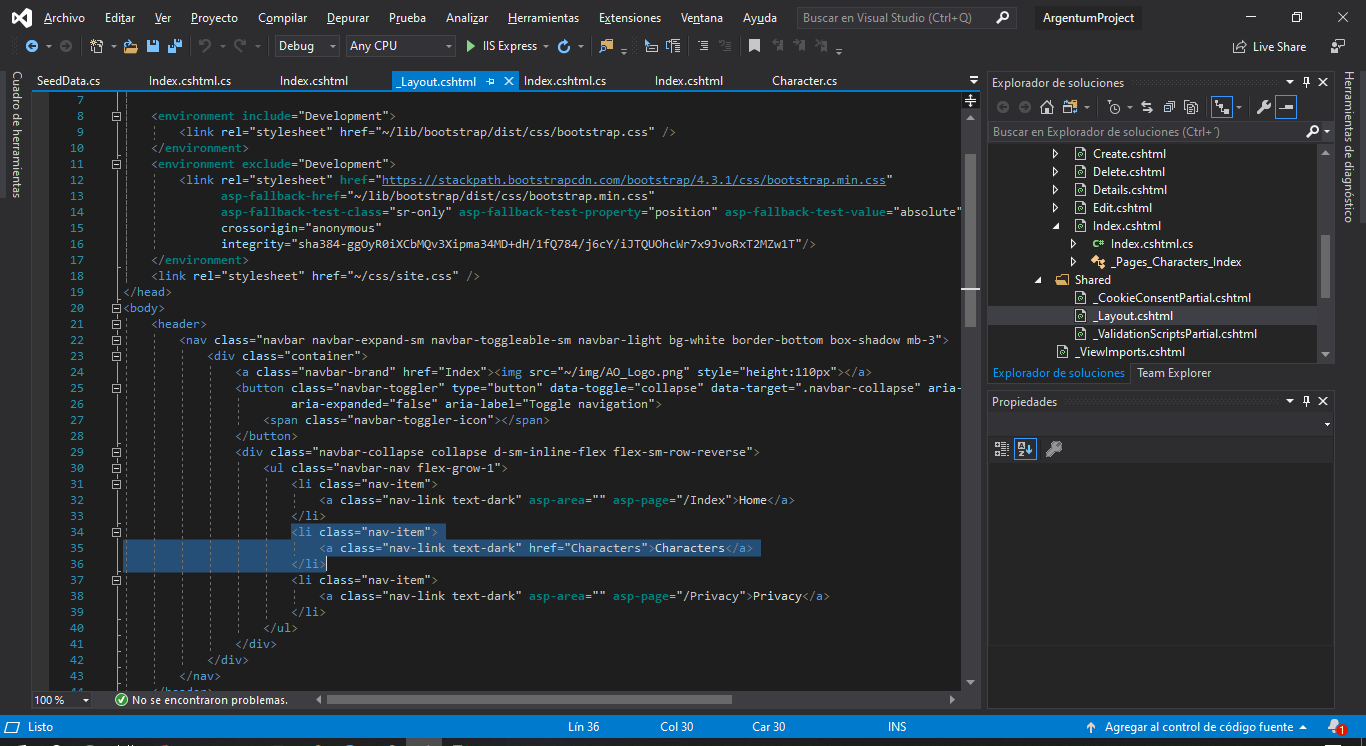Click the send feedback icon near Live Share
1366x746 pixels.
[1338, 46]
